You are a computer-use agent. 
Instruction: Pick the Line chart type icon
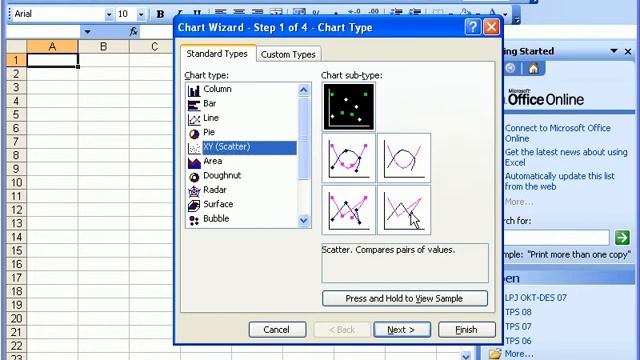click(194, 119)
